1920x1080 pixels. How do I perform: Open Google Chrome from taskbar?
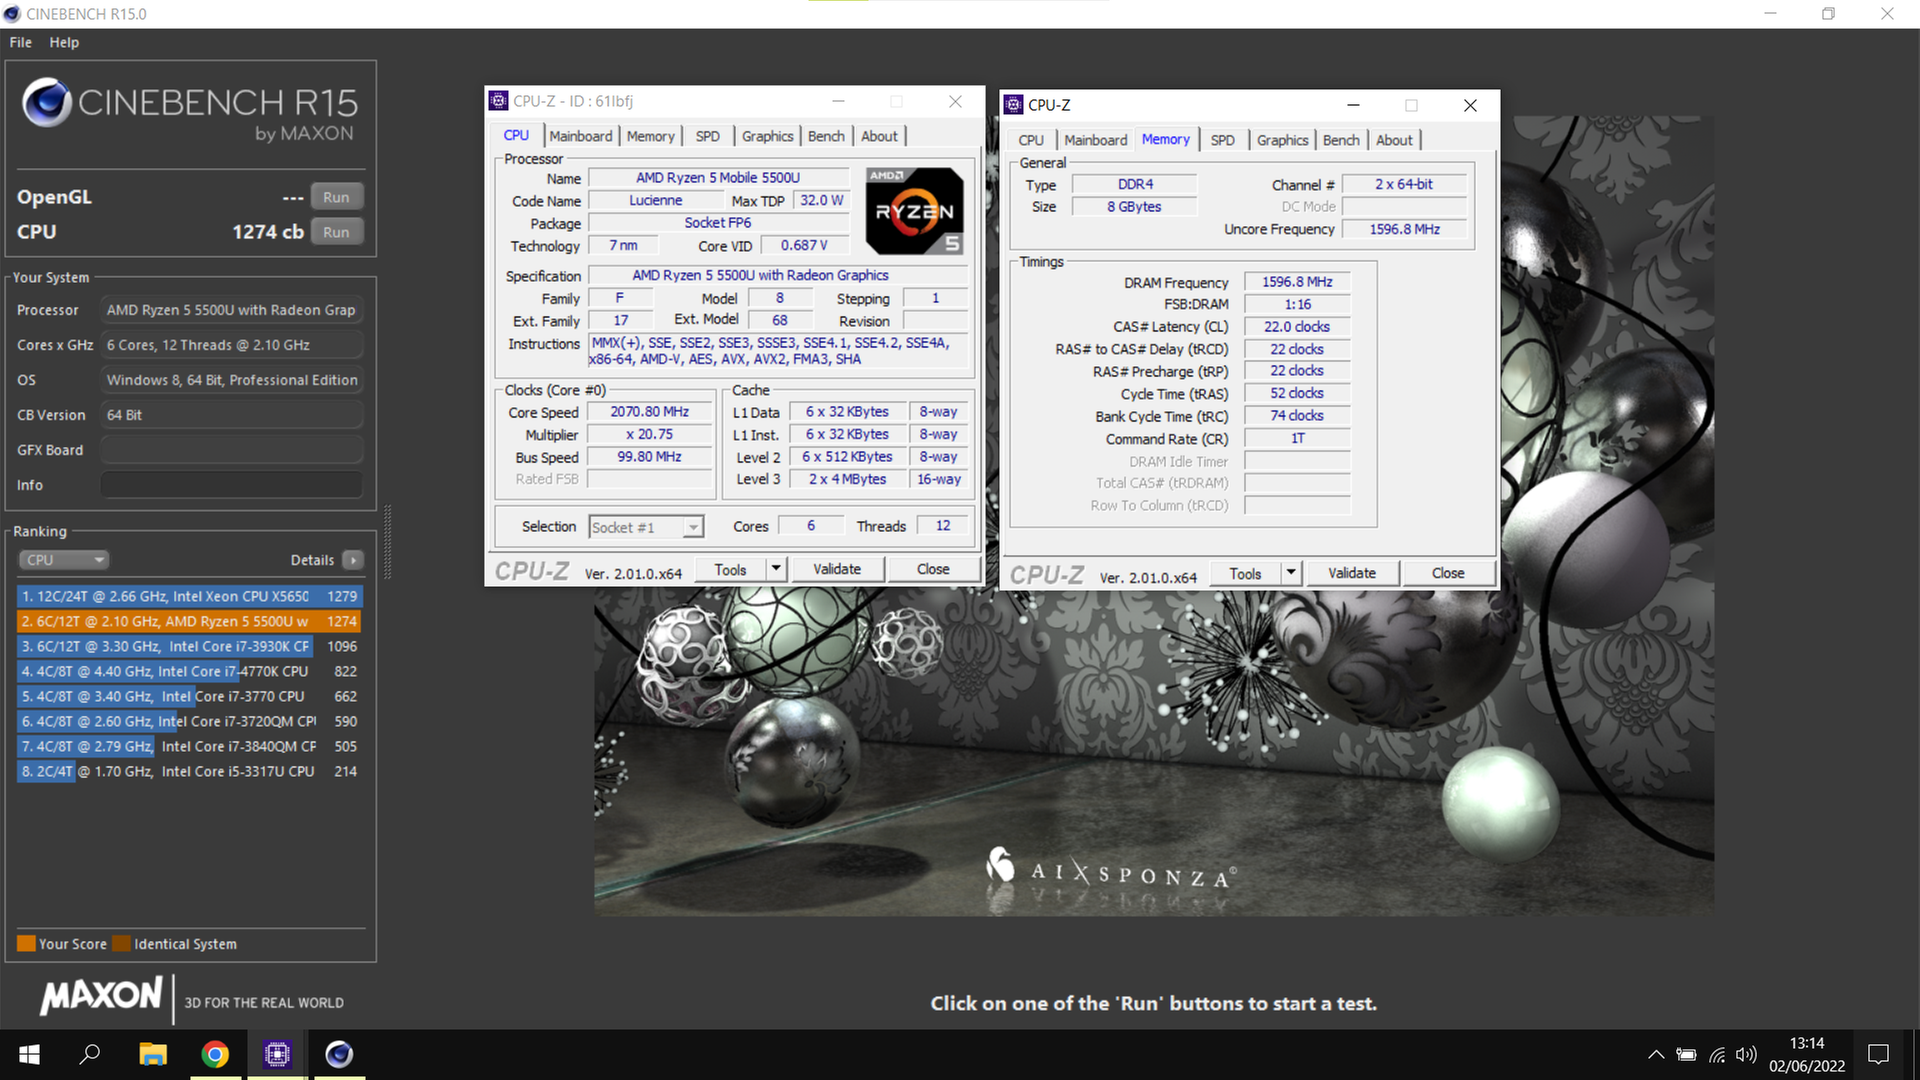[x=215, y=1054]
